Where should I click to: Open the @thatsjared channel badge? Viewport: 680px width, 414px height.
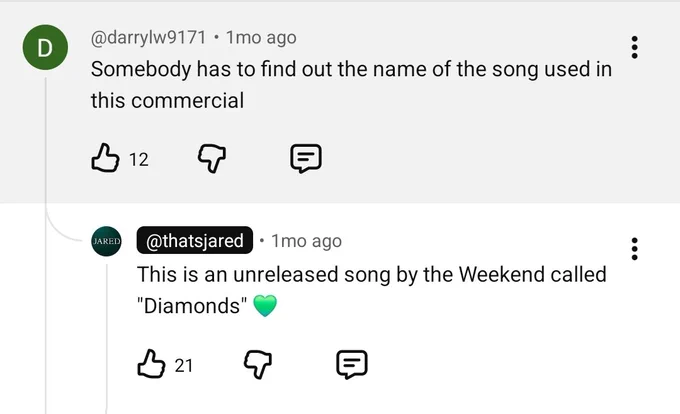coord(195,240)
